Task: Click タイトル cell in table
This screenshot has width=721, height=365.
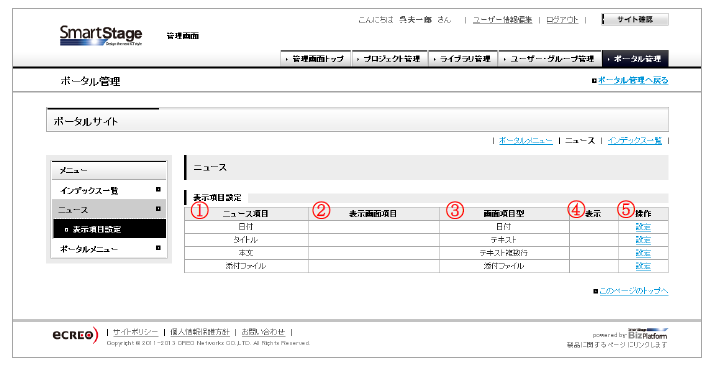Action: 246,240
